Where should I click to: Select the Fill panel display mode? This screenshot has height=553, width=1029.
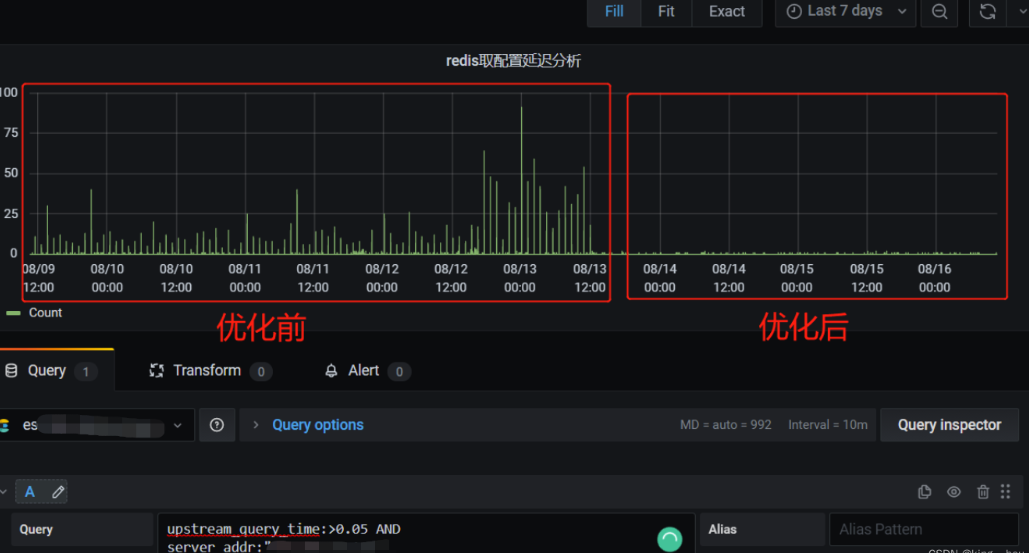click(614, 11)
